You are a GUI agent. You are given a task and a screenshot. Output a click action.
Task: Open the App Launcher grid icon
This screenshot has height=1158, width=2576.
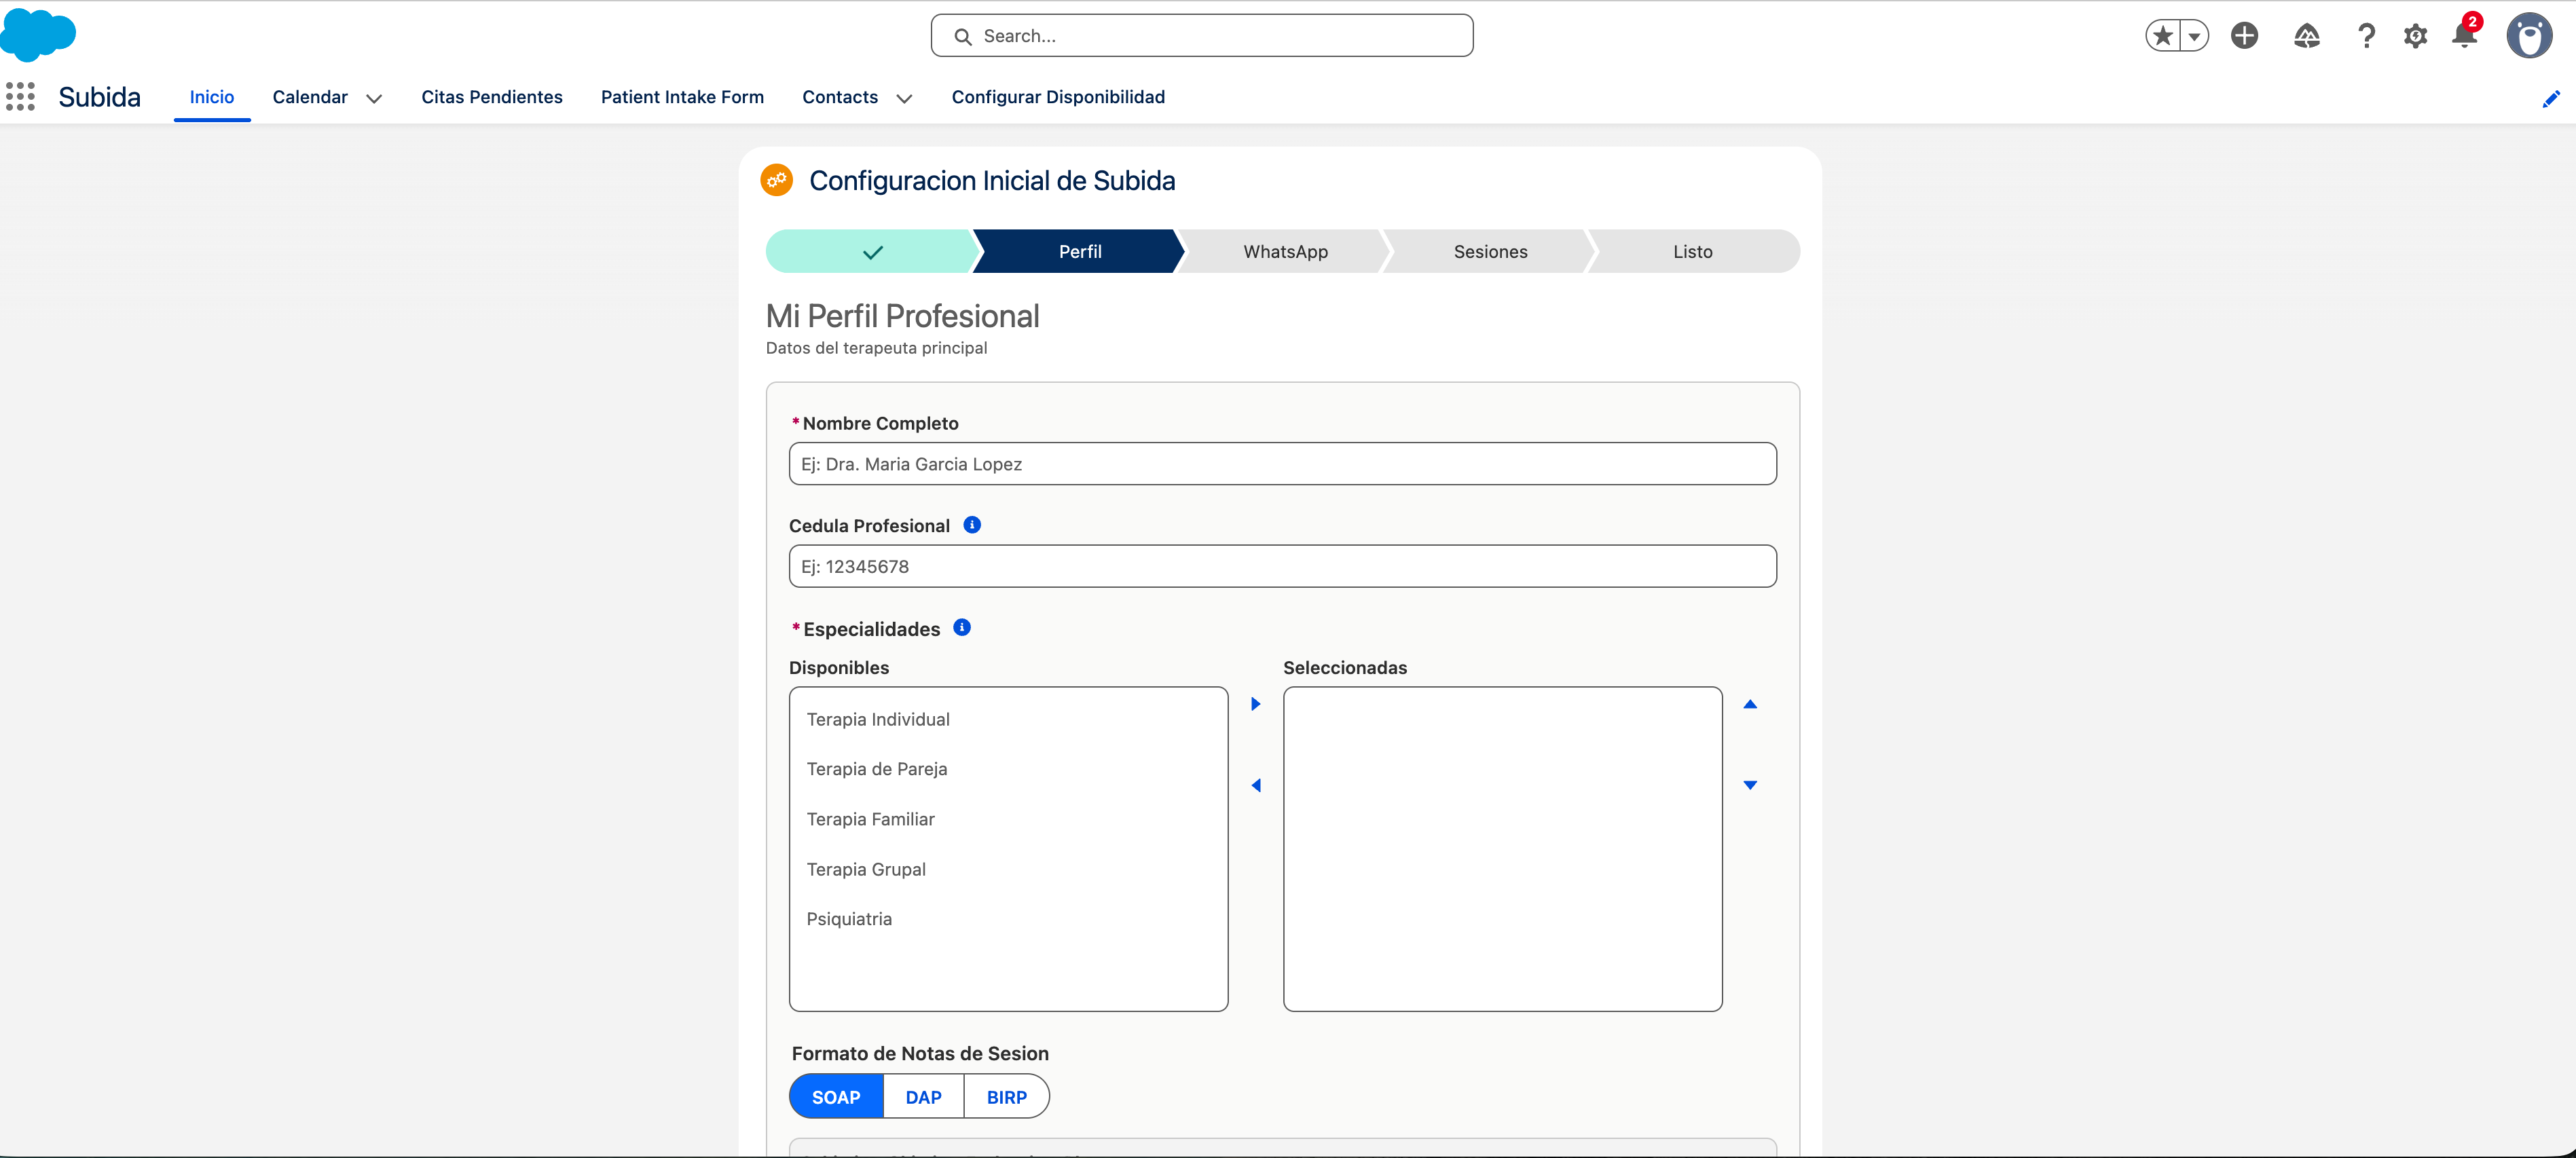20,97
